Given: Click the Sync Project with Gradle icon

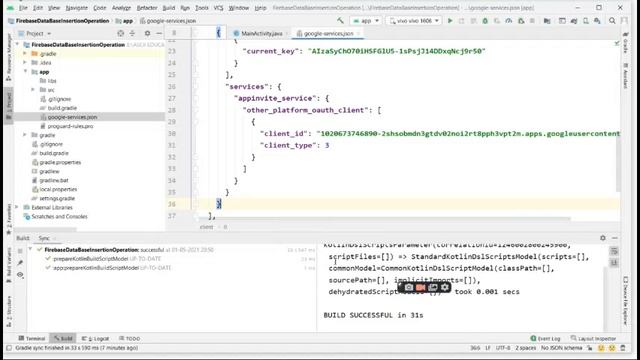Looking at the screenshot, I should pyautogui.click(x=574, y=20).
